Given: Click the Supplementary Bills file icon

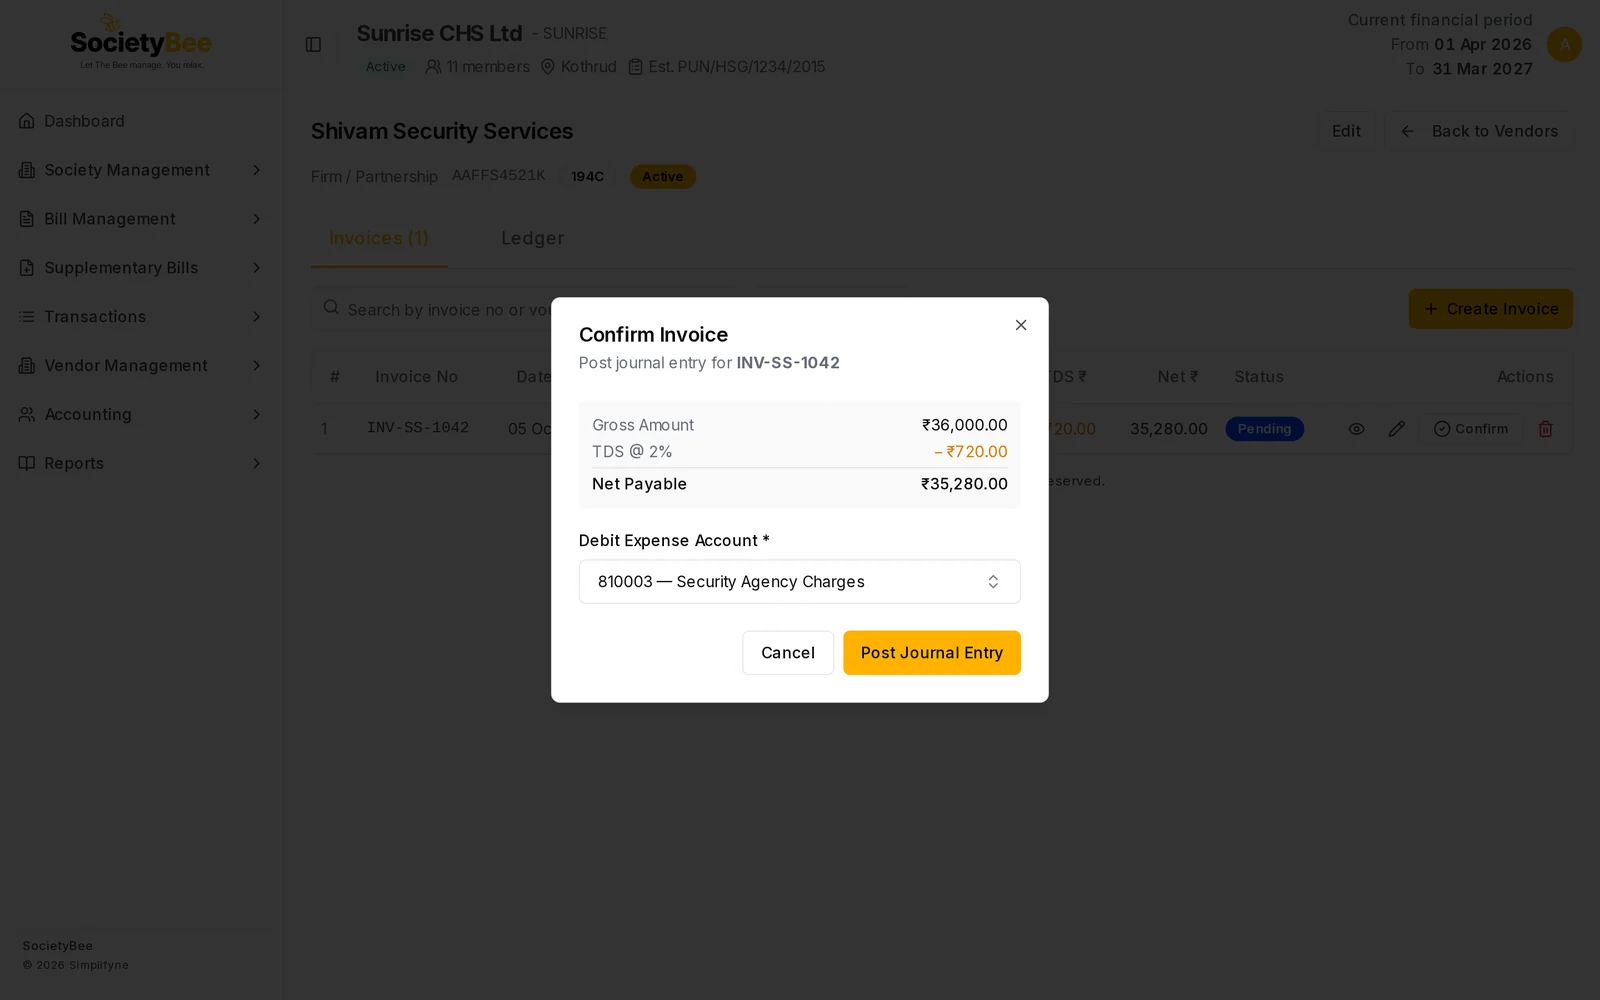Looking at the screenshot, I should [27, 268].
